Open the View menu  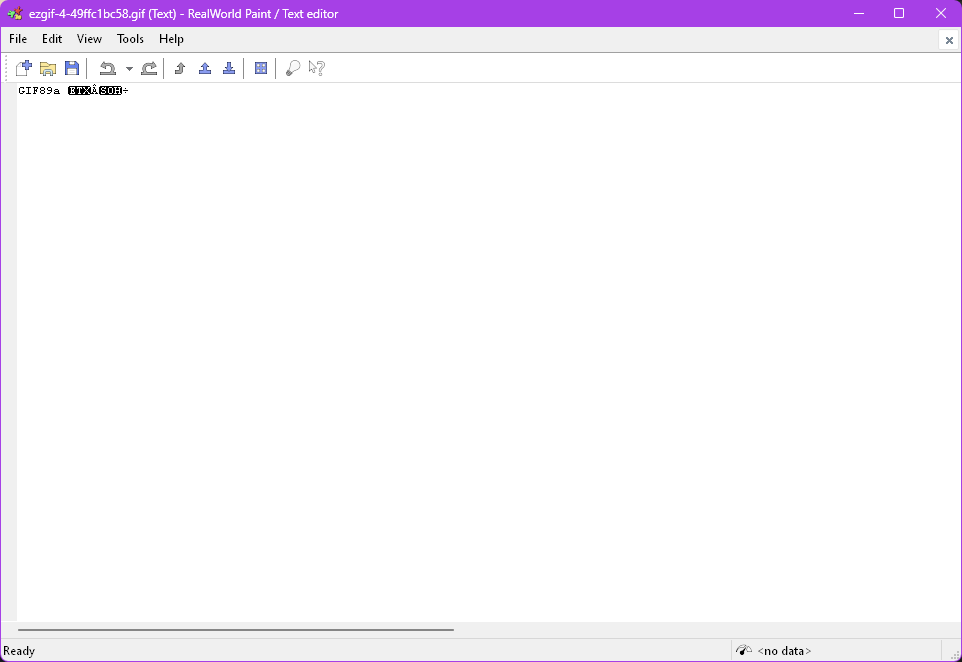pyautogui.click(x=89, y=39)
